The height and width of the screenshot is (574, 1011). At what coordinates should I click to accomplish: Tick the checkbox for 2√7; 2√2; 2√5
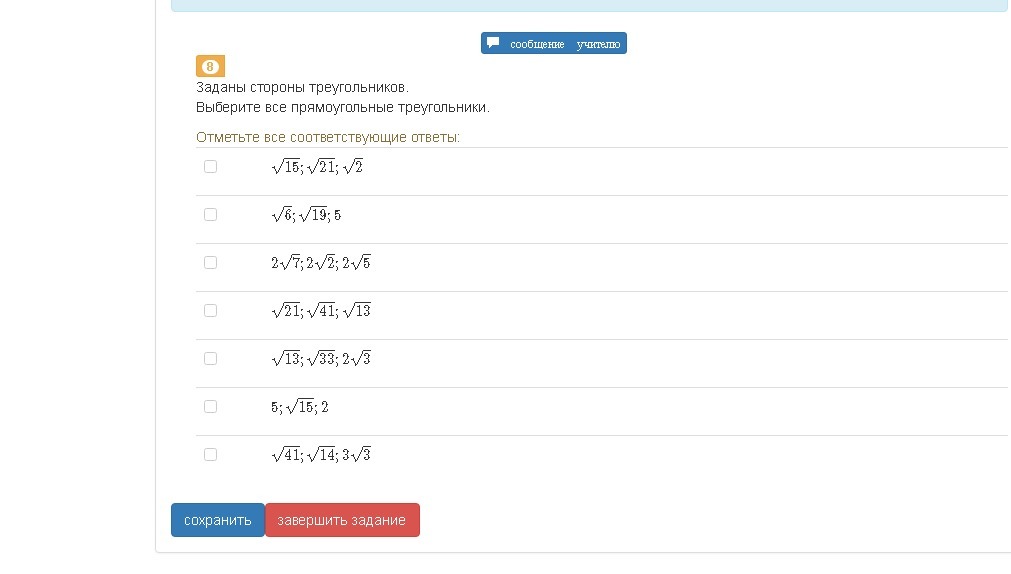click(210, 262)
